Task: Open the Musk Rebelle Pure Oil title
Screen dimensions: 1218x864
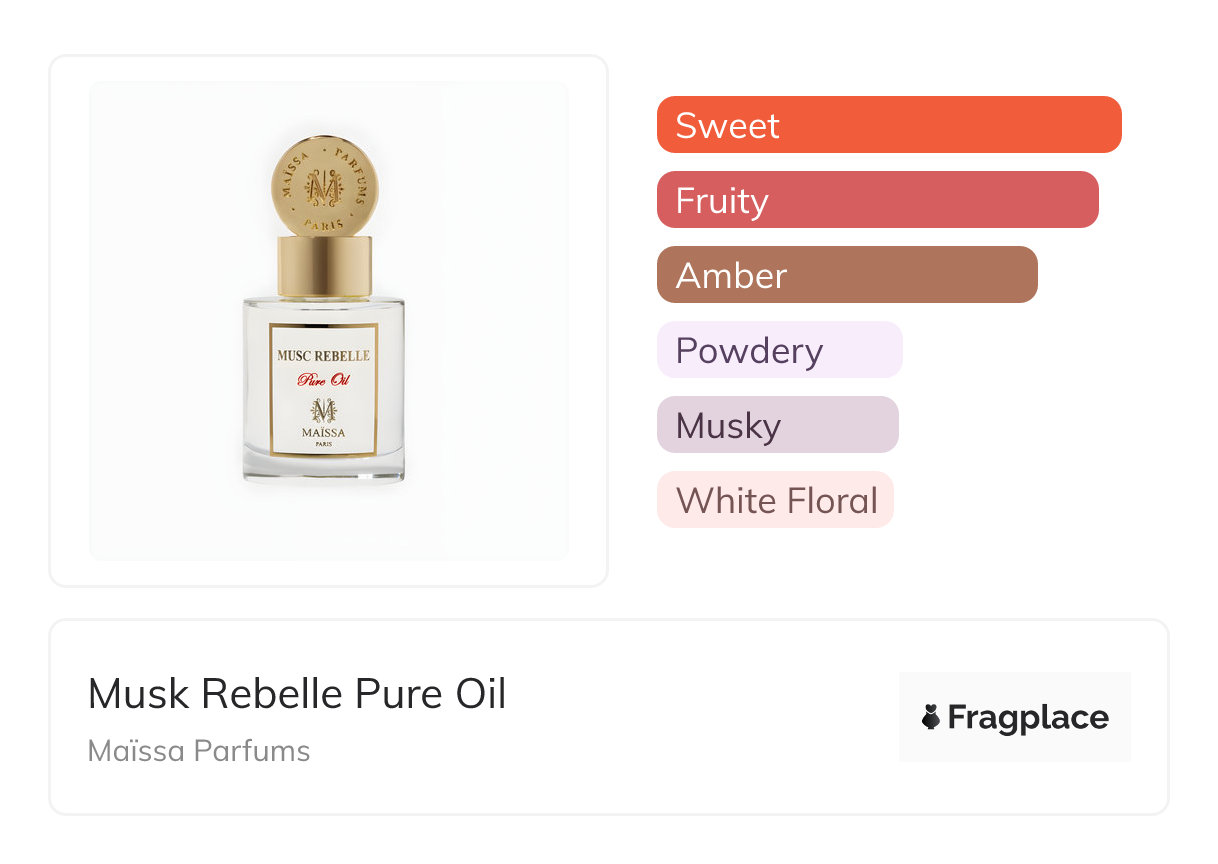Action: point(297,694)
